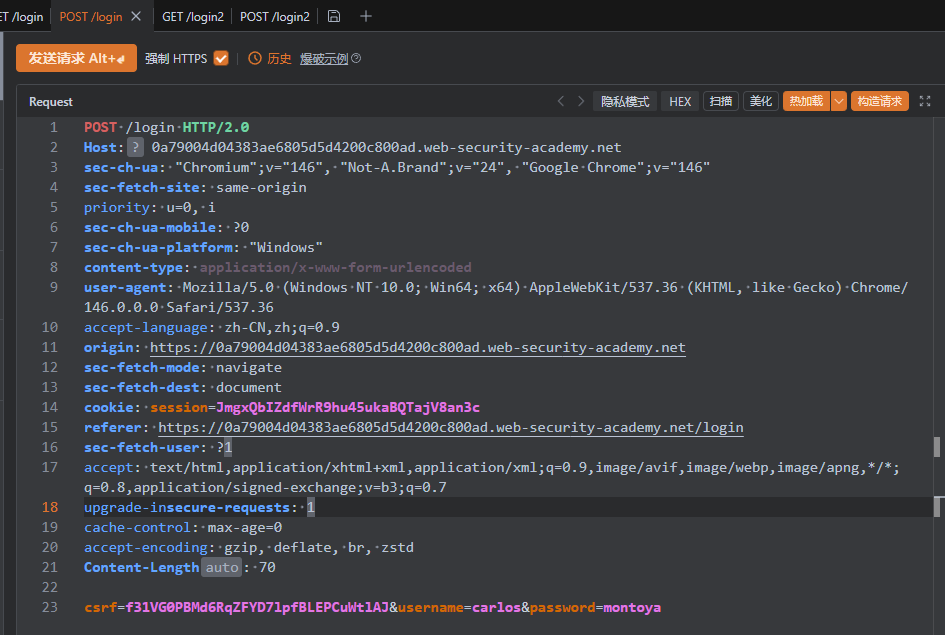The width and height of the screenshot is (945, 635).
Task: Expand the Request editor to fullscreen
Action: [924, 101]
